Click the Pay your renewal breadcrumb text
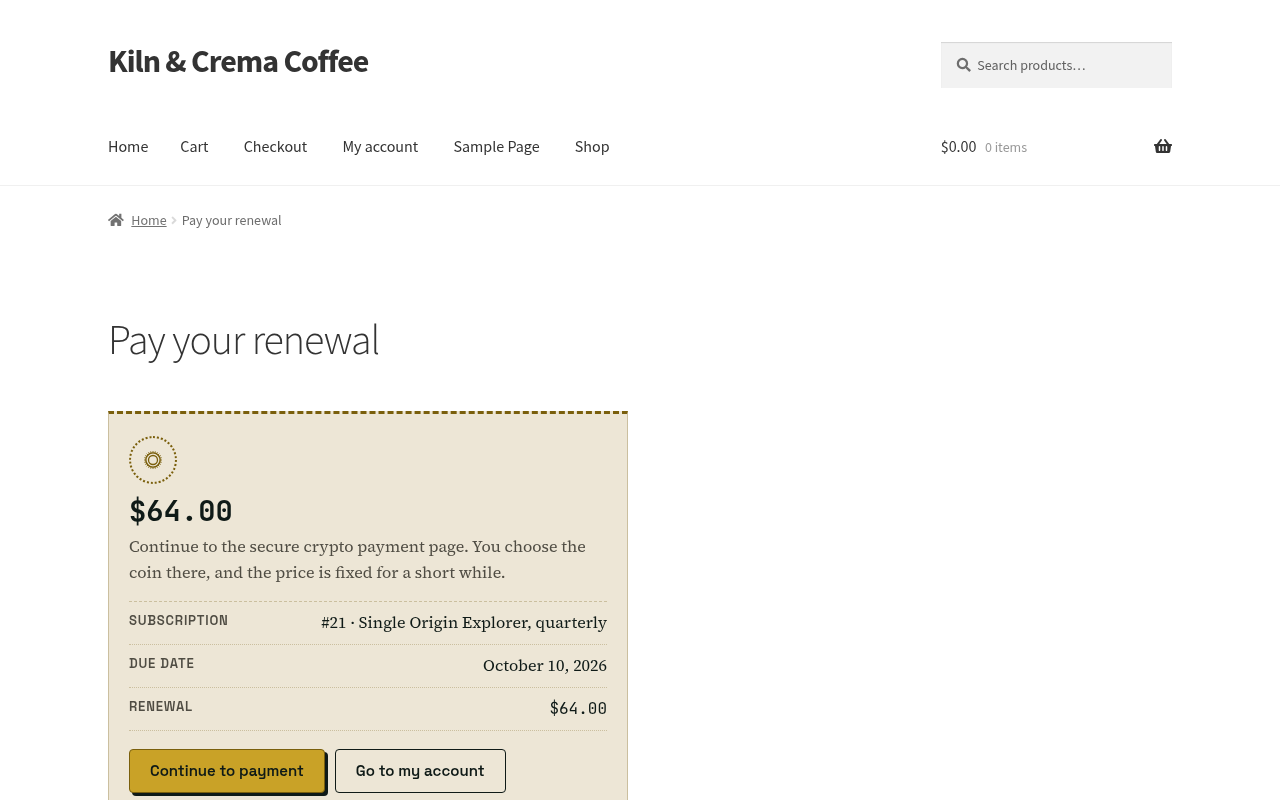The image size is (1280, 800). pyautogui.click(x=232, y=220)
